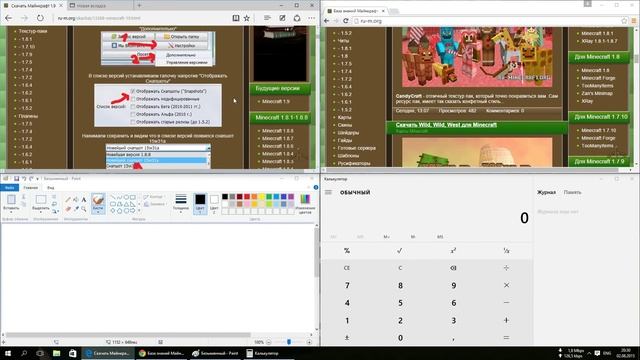This screenshot has width=640, height=360.
Task: Reload the page in Chrome
Action: tap(346, 21)
